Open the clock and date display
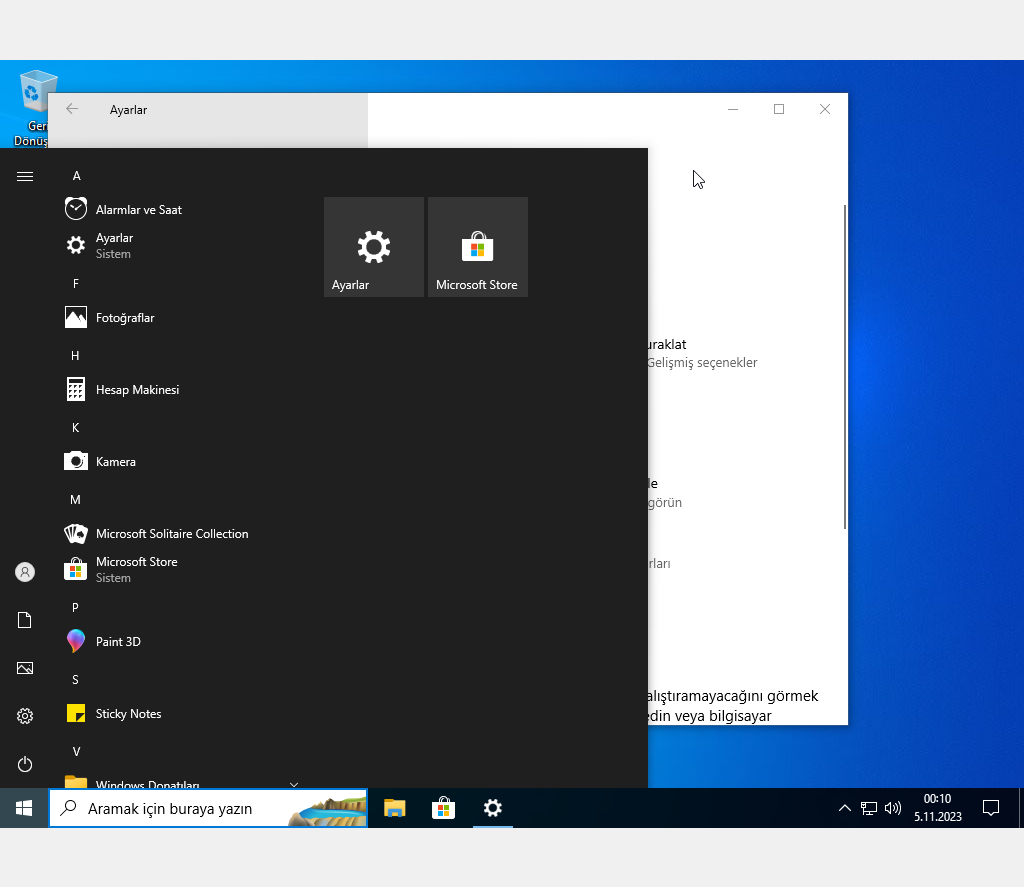This screenshot has height=887, width=1024. pyautogui.click(x=937, y=808)
